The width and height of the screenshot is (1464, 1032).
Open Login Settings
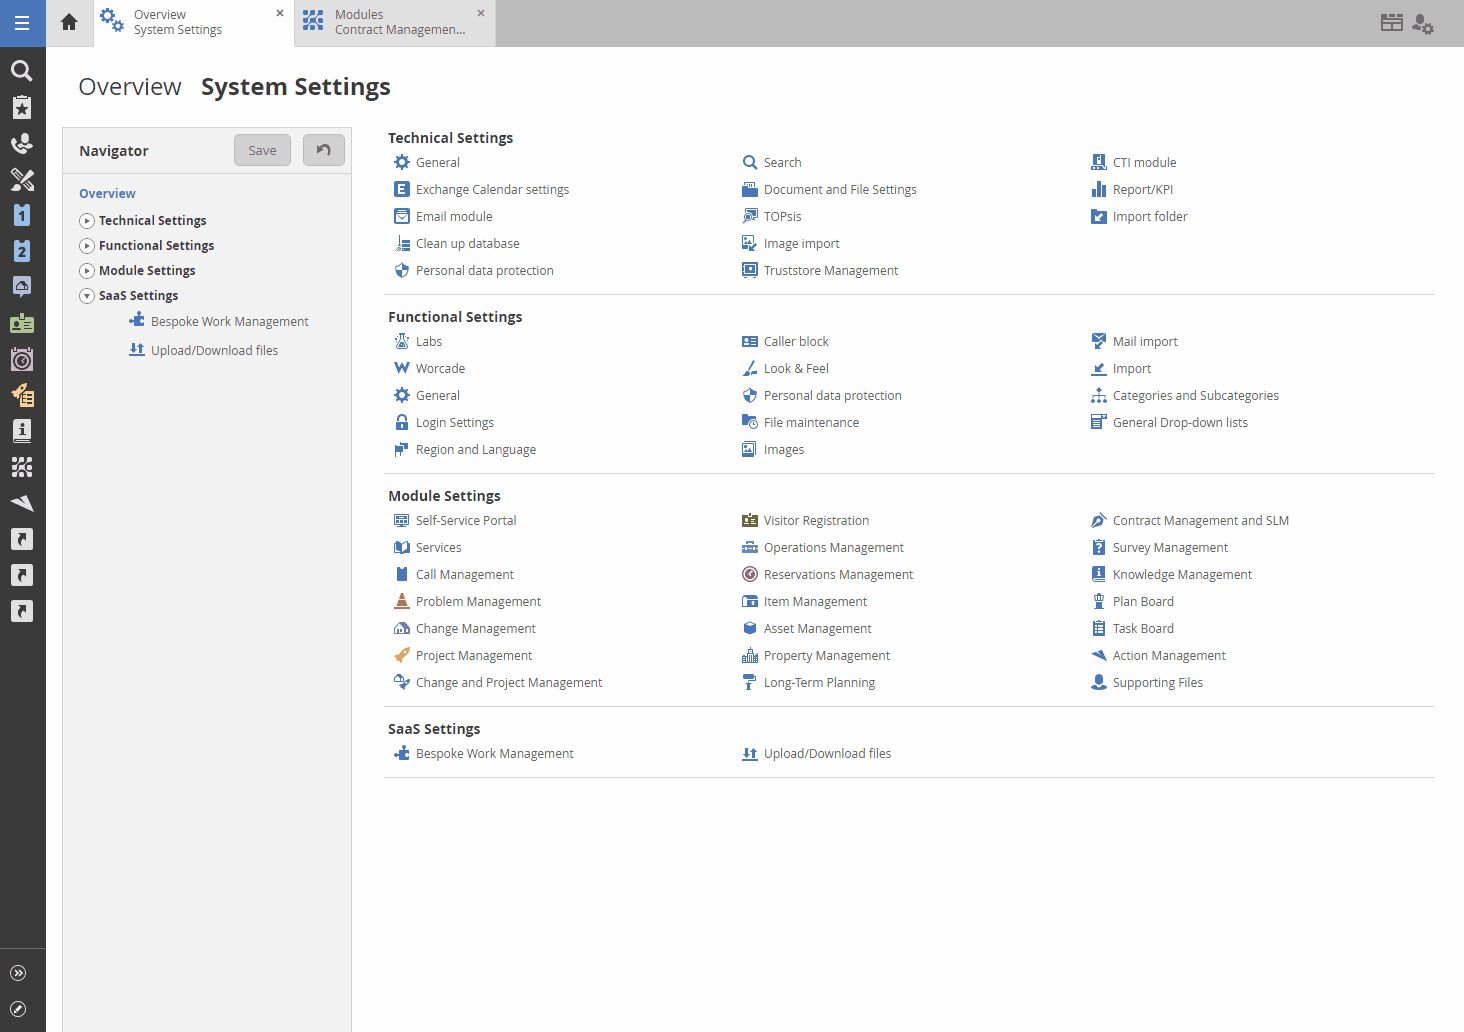coord(444,422)
